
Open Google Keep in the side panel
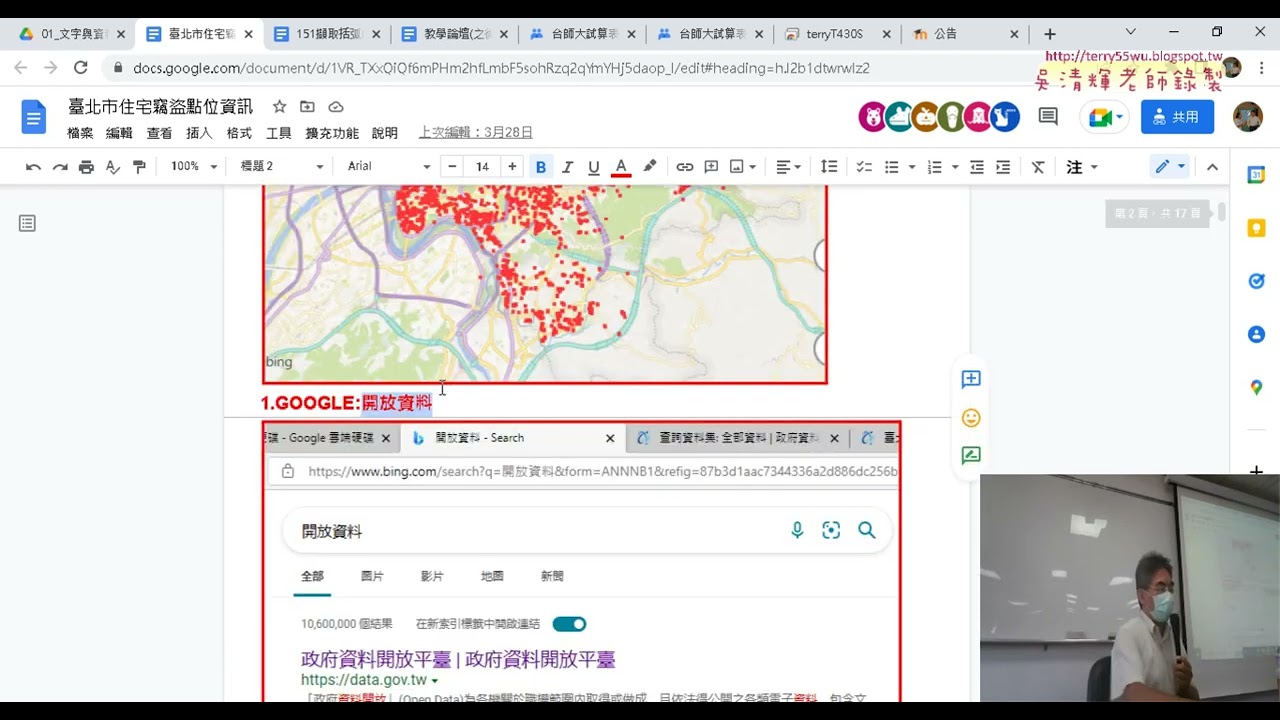1256,228
